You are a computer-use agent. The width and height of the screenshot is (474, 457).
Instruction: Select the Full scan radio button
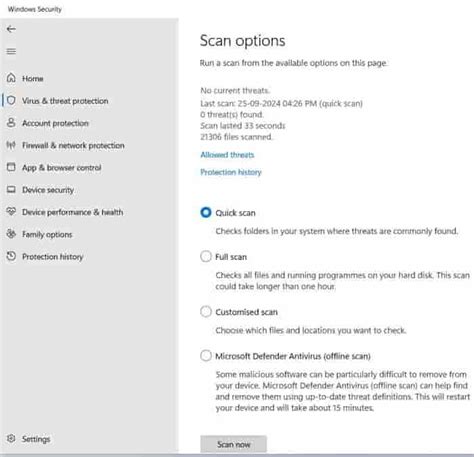(x=206, y=257)
